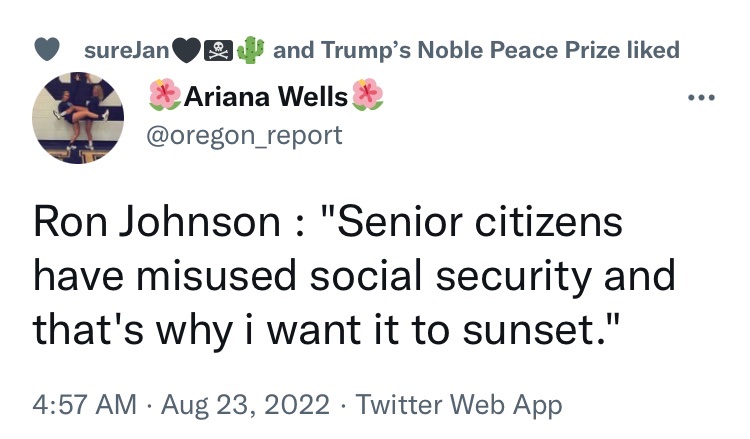This screenshot has height=439, width=750.
Task: Open the sureJan profile link
Action: [128, 50]
